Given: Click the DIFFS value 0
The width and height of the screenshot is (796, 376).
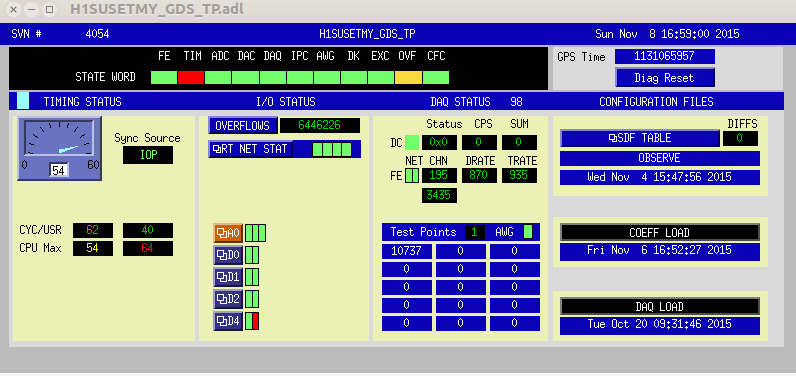Looking at the screenshot, I should [740, 139].
